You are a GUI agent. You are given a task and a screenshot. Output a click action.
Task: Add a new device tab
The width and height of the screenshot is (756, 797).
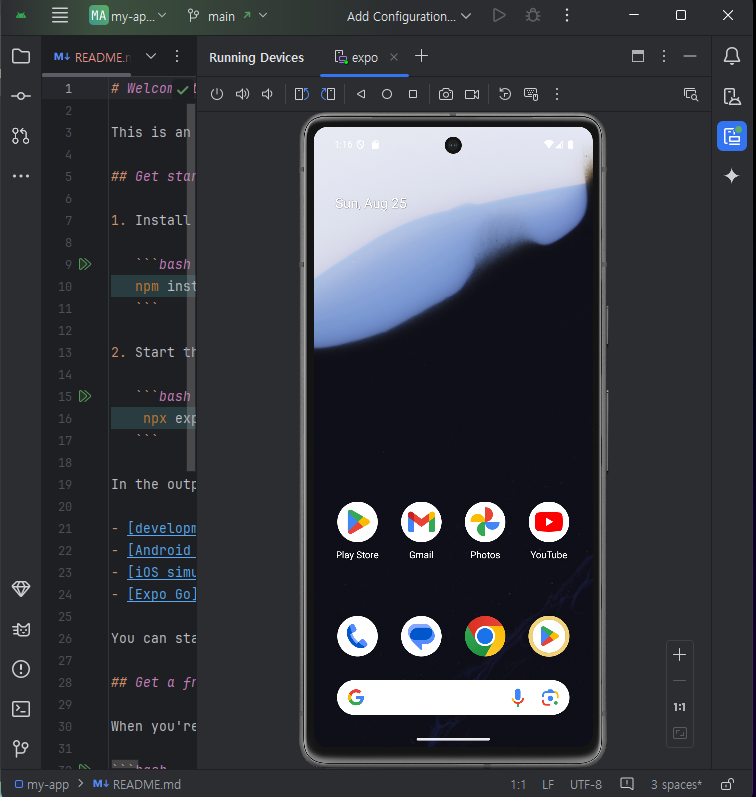421,56
